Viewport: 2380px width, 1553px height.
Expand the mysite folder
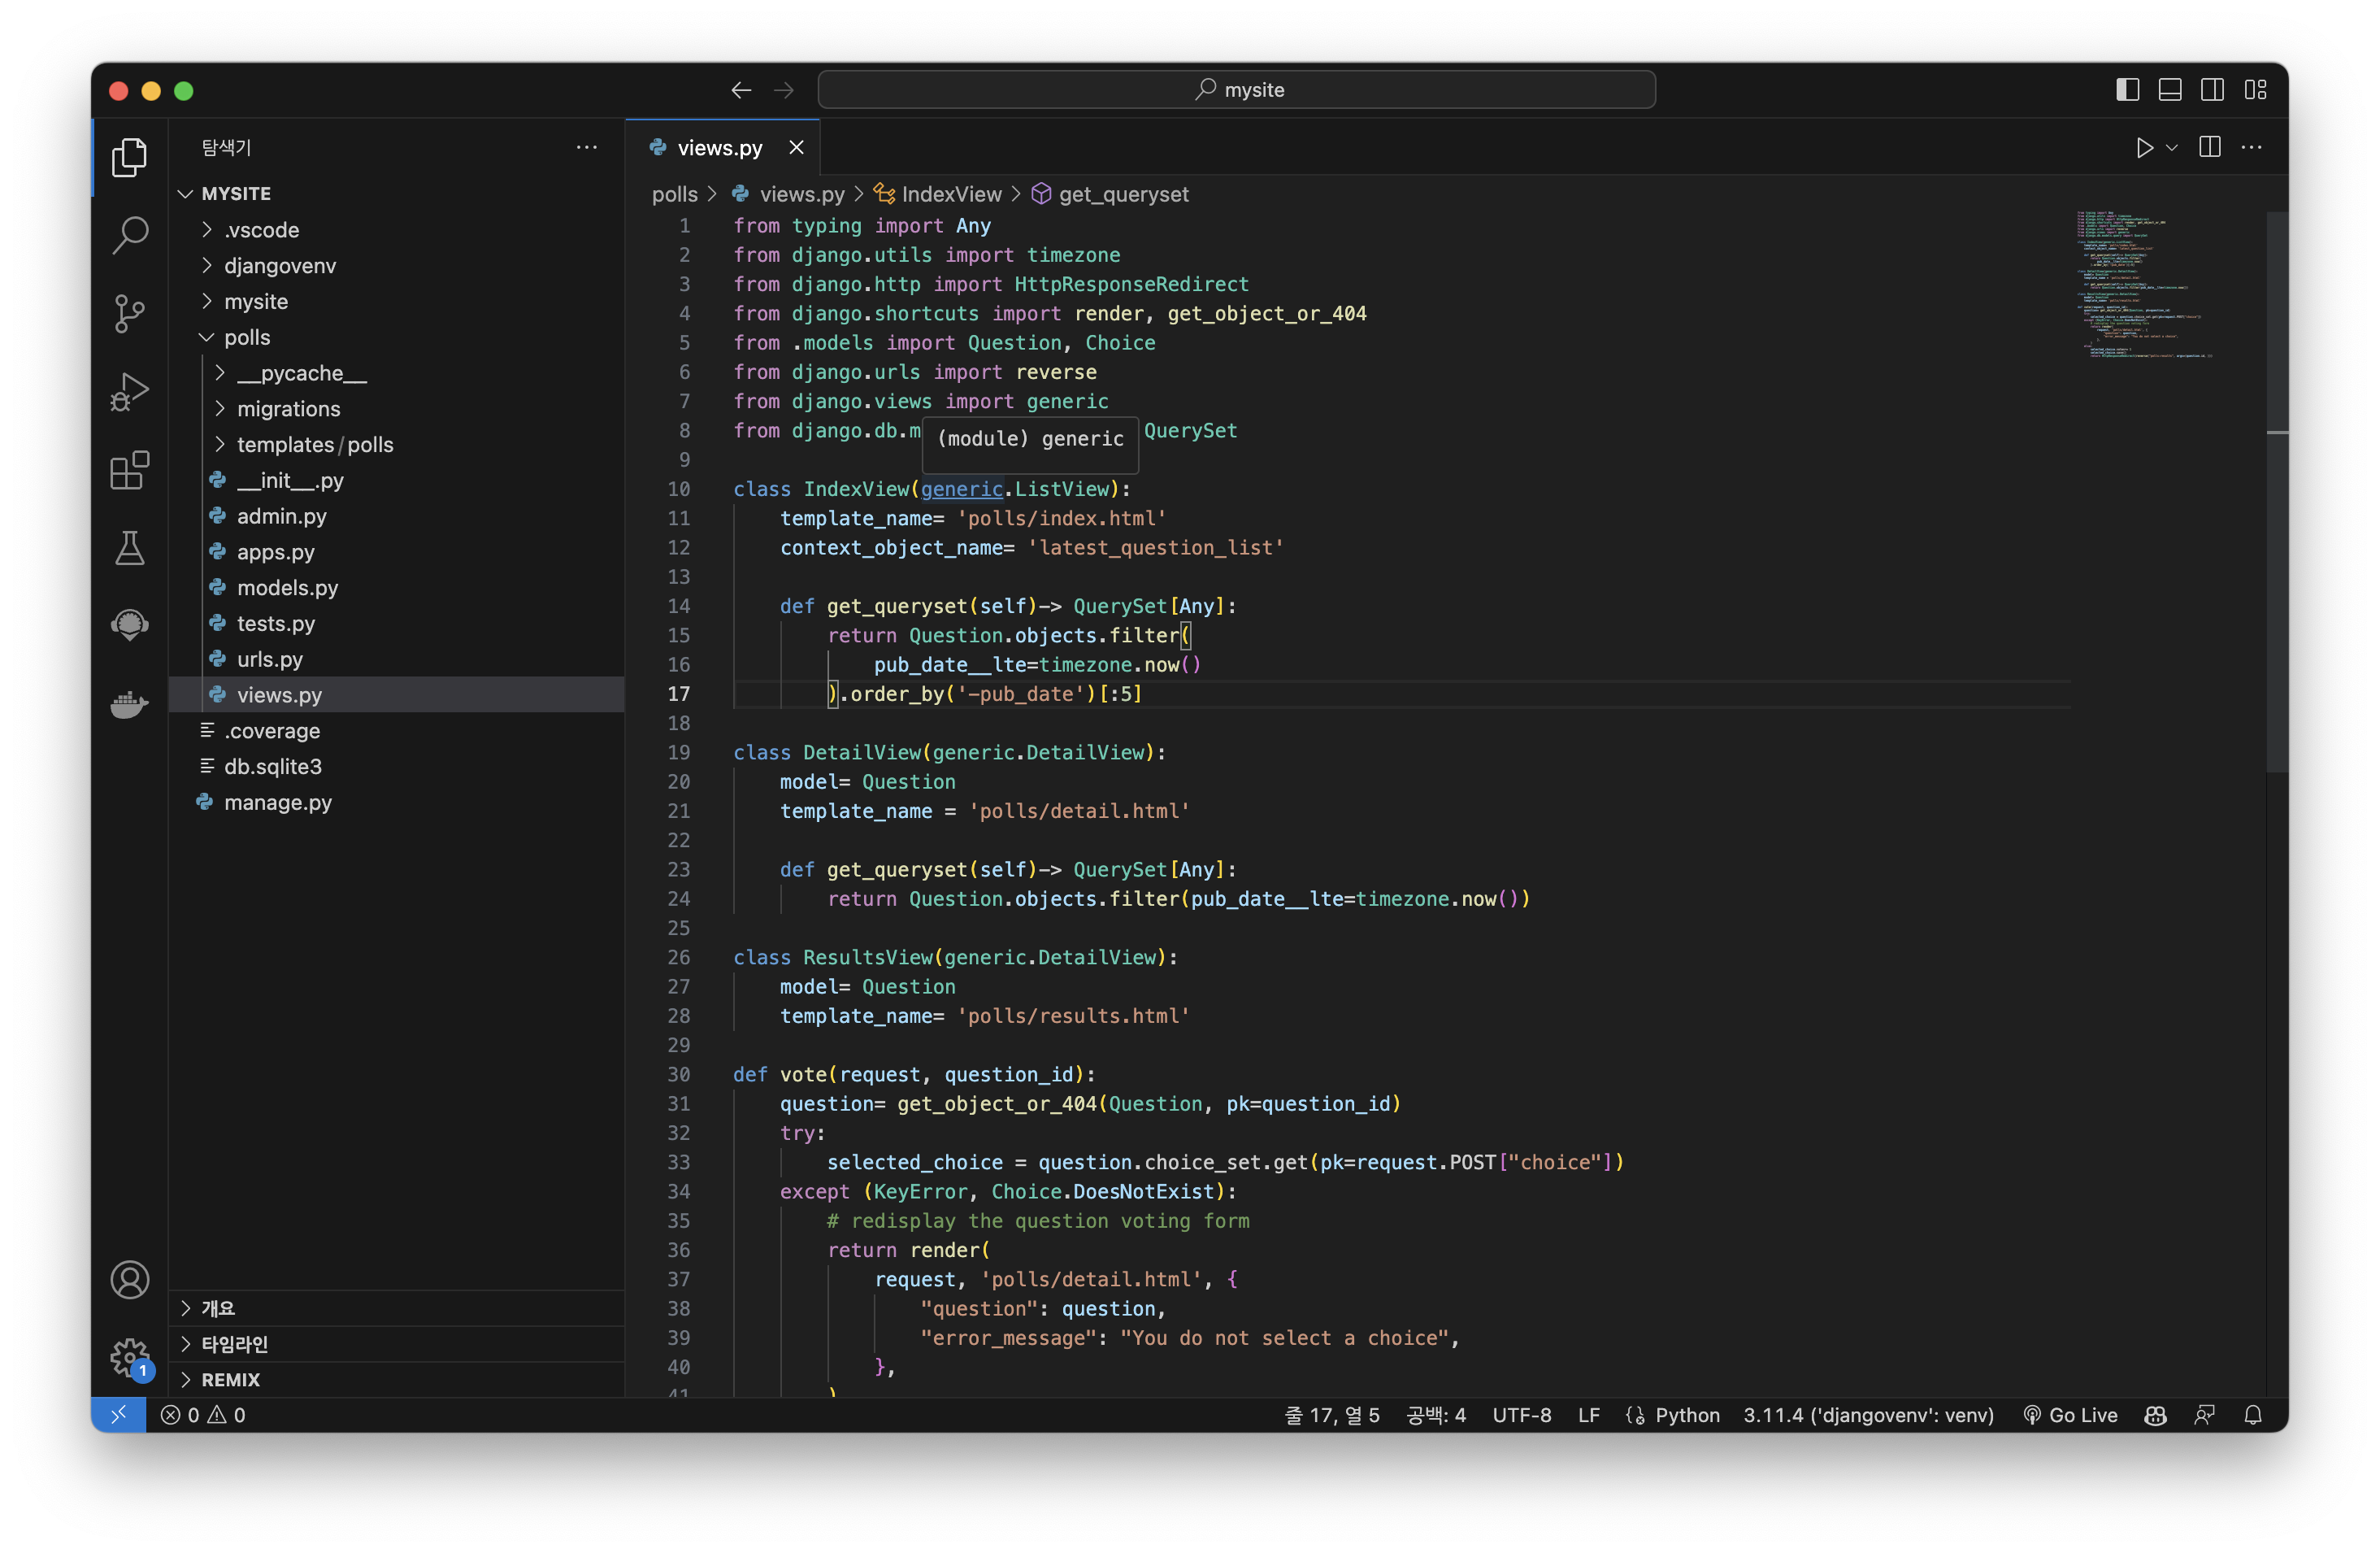click(x=396, y=301)
